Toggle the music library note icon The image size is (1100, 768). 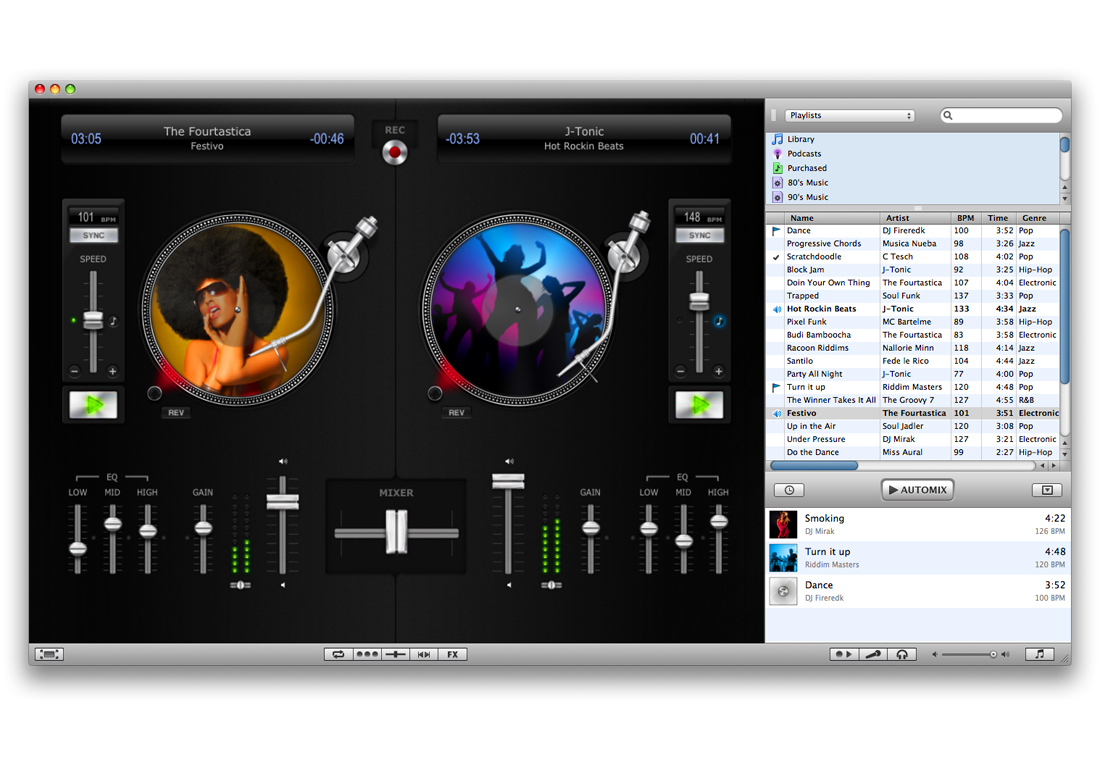tap(1039, 654)
